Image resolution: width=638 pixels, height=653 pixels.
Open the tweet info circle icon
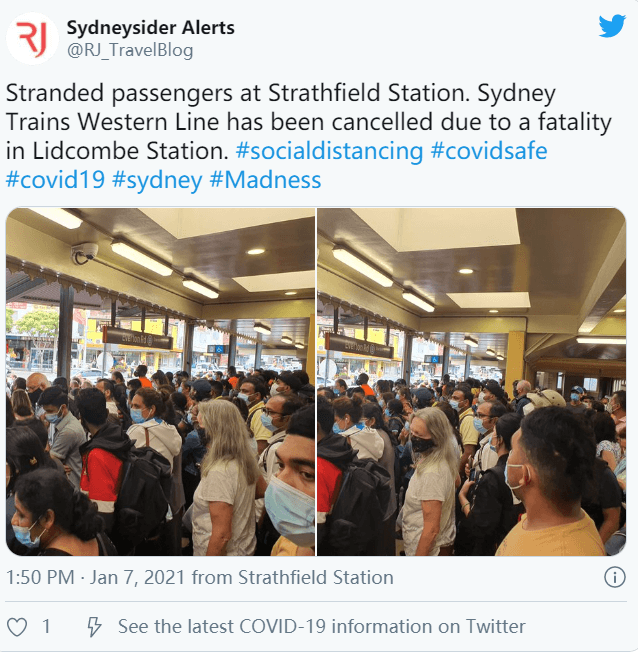click(x=615, y=578)
